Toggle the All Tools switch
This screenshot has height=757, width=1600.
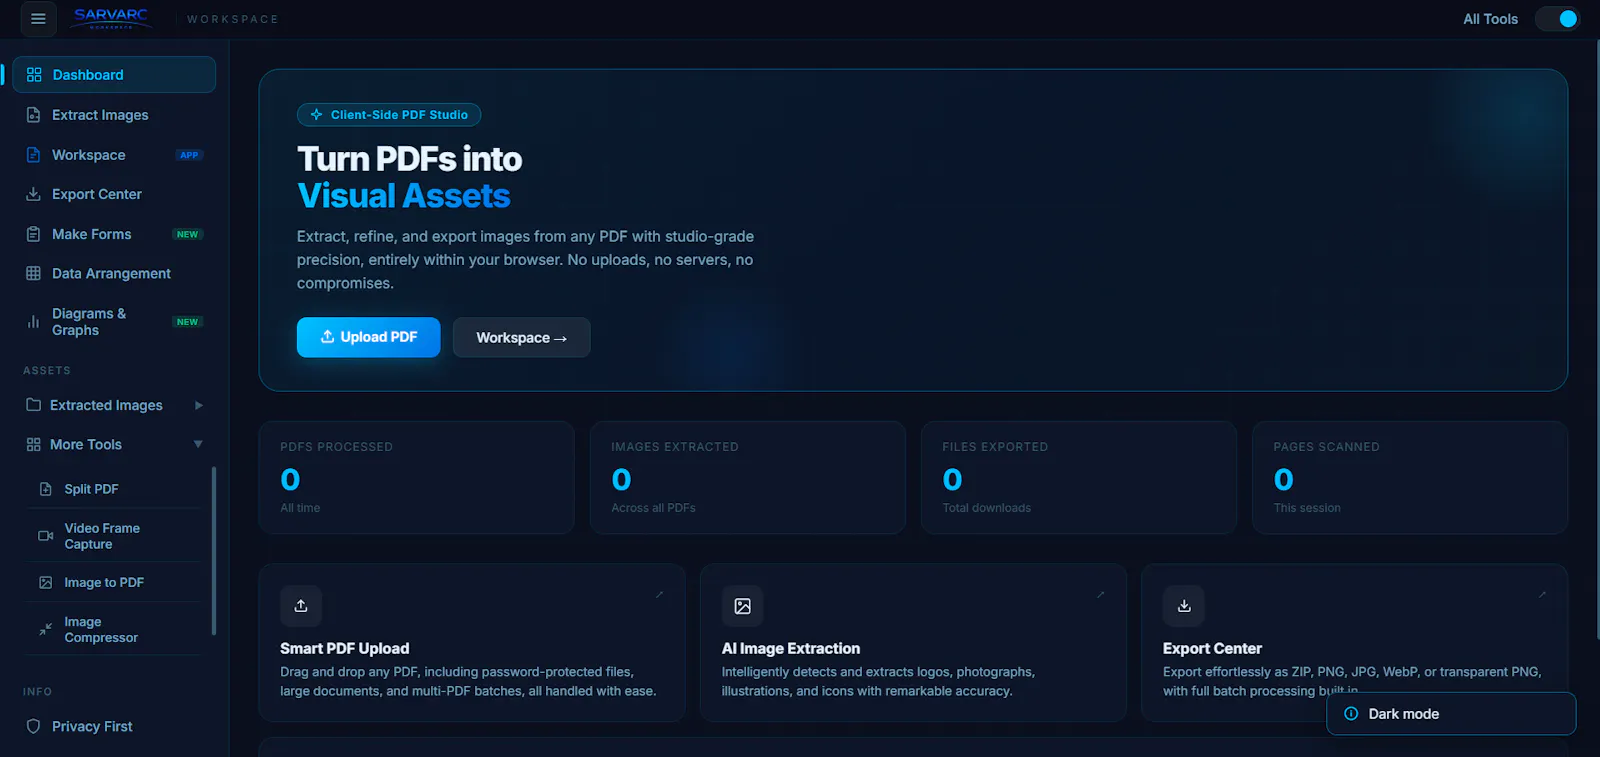pyautogui.click(x=1557, y=19)
